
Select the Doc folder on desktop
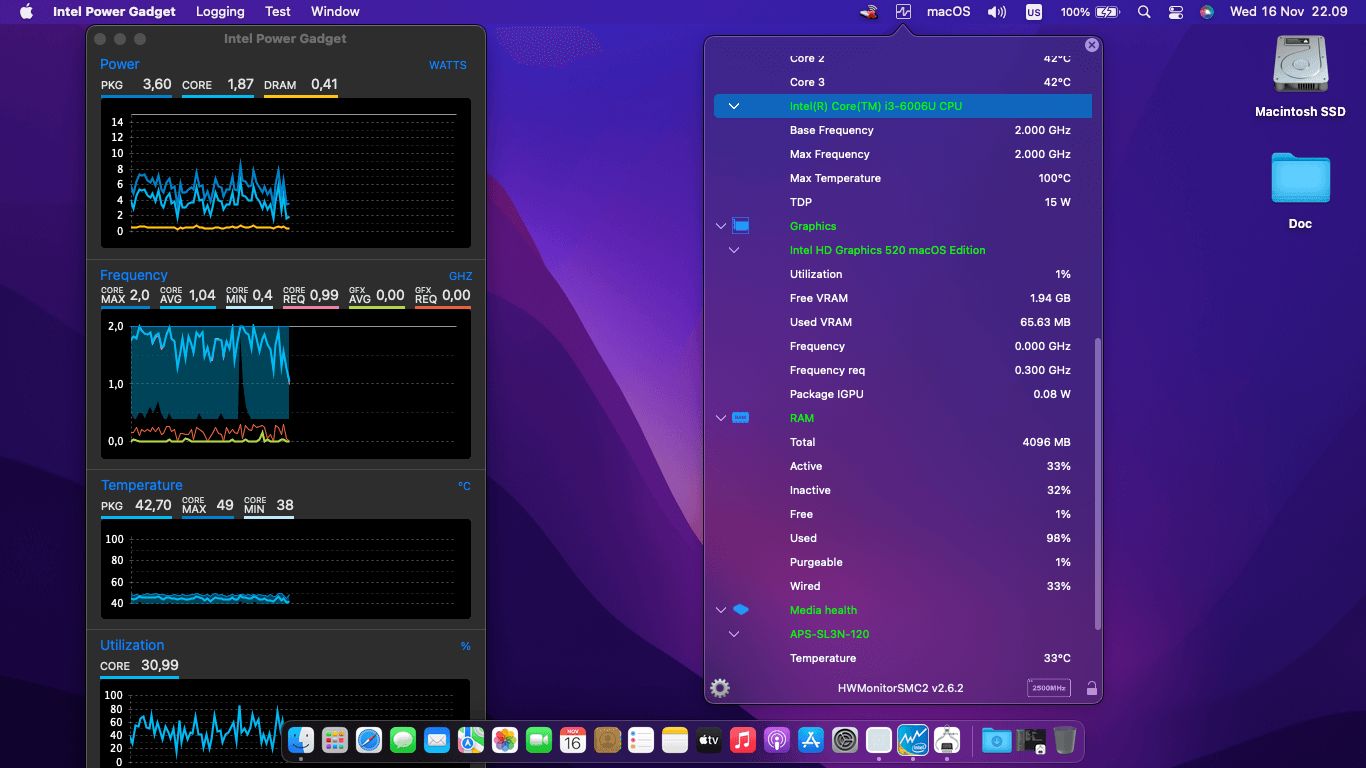(x=1300, y=189)
